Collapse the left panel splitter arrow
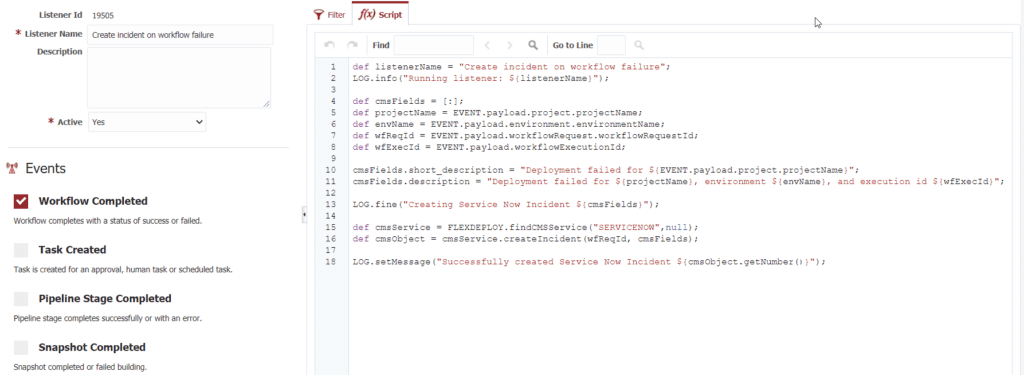This screenshot has width=1024, height=375. point(304,214)
